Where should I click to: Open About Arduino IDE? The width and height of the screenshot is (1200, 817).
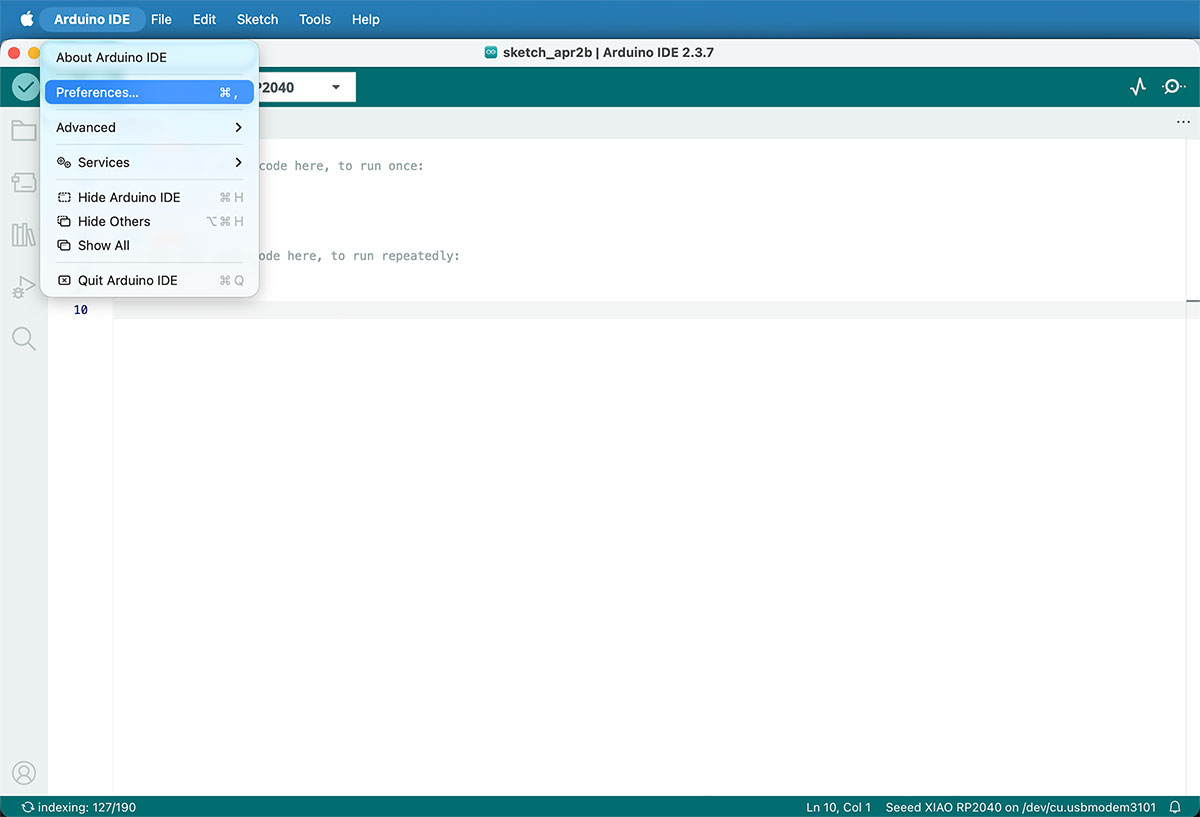(x=149, y=57)
